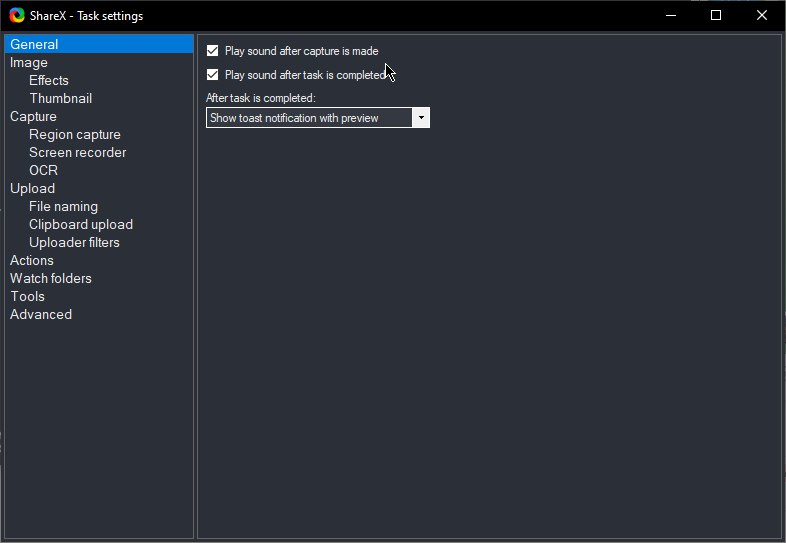
Task: Select the Capture category
Action: [33, 116]
